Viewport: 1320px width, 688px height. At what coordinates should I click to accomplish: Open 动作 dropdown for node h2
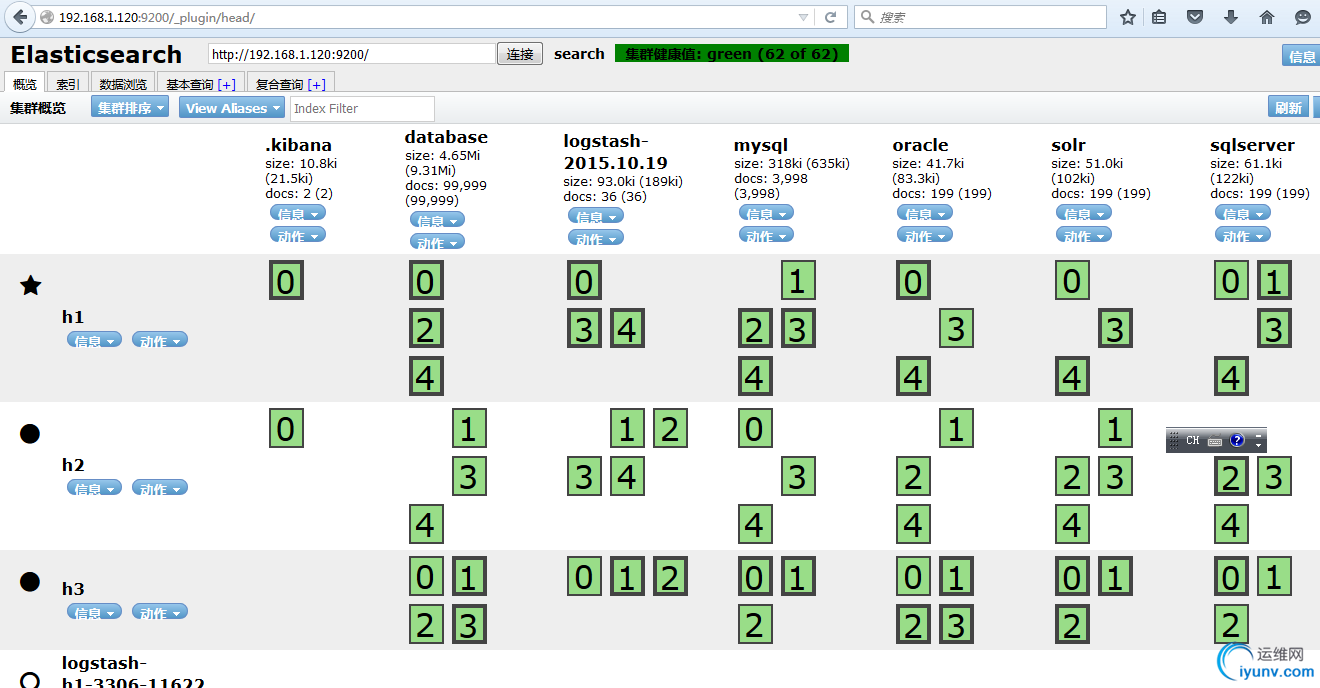pos(160,488)
